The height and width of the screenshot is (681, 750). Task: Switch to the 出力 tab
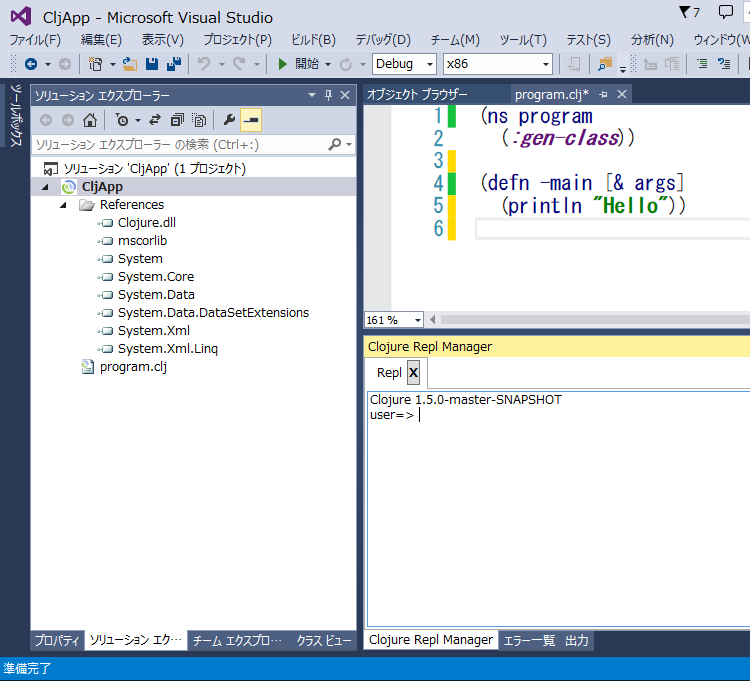(577, 640)
